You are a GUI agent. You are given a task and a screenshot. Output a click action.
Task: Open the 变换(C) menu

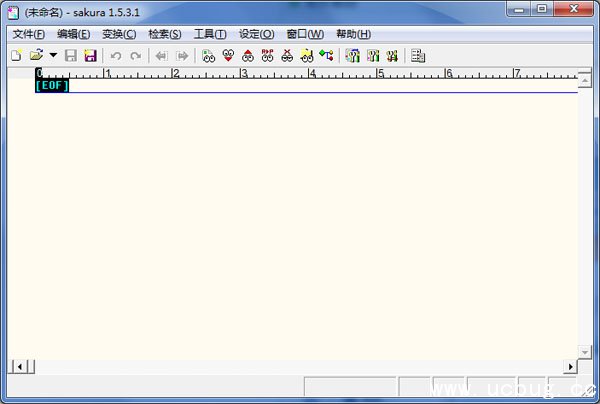[119, 34]
